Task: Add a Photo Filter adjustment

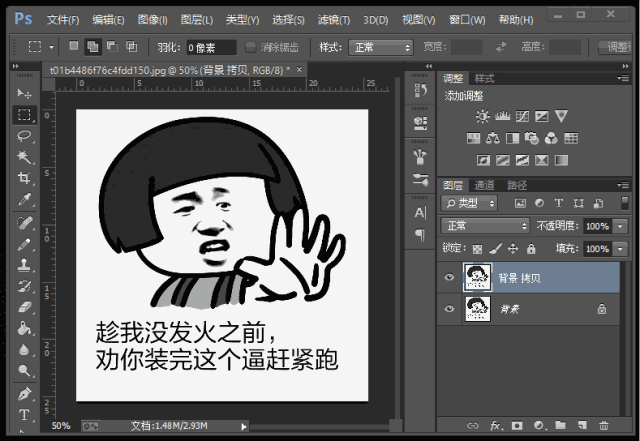Action: [x=531, y=138]
